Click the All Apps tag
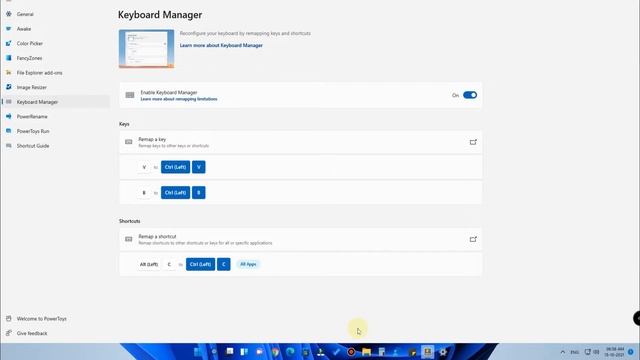 248,264
